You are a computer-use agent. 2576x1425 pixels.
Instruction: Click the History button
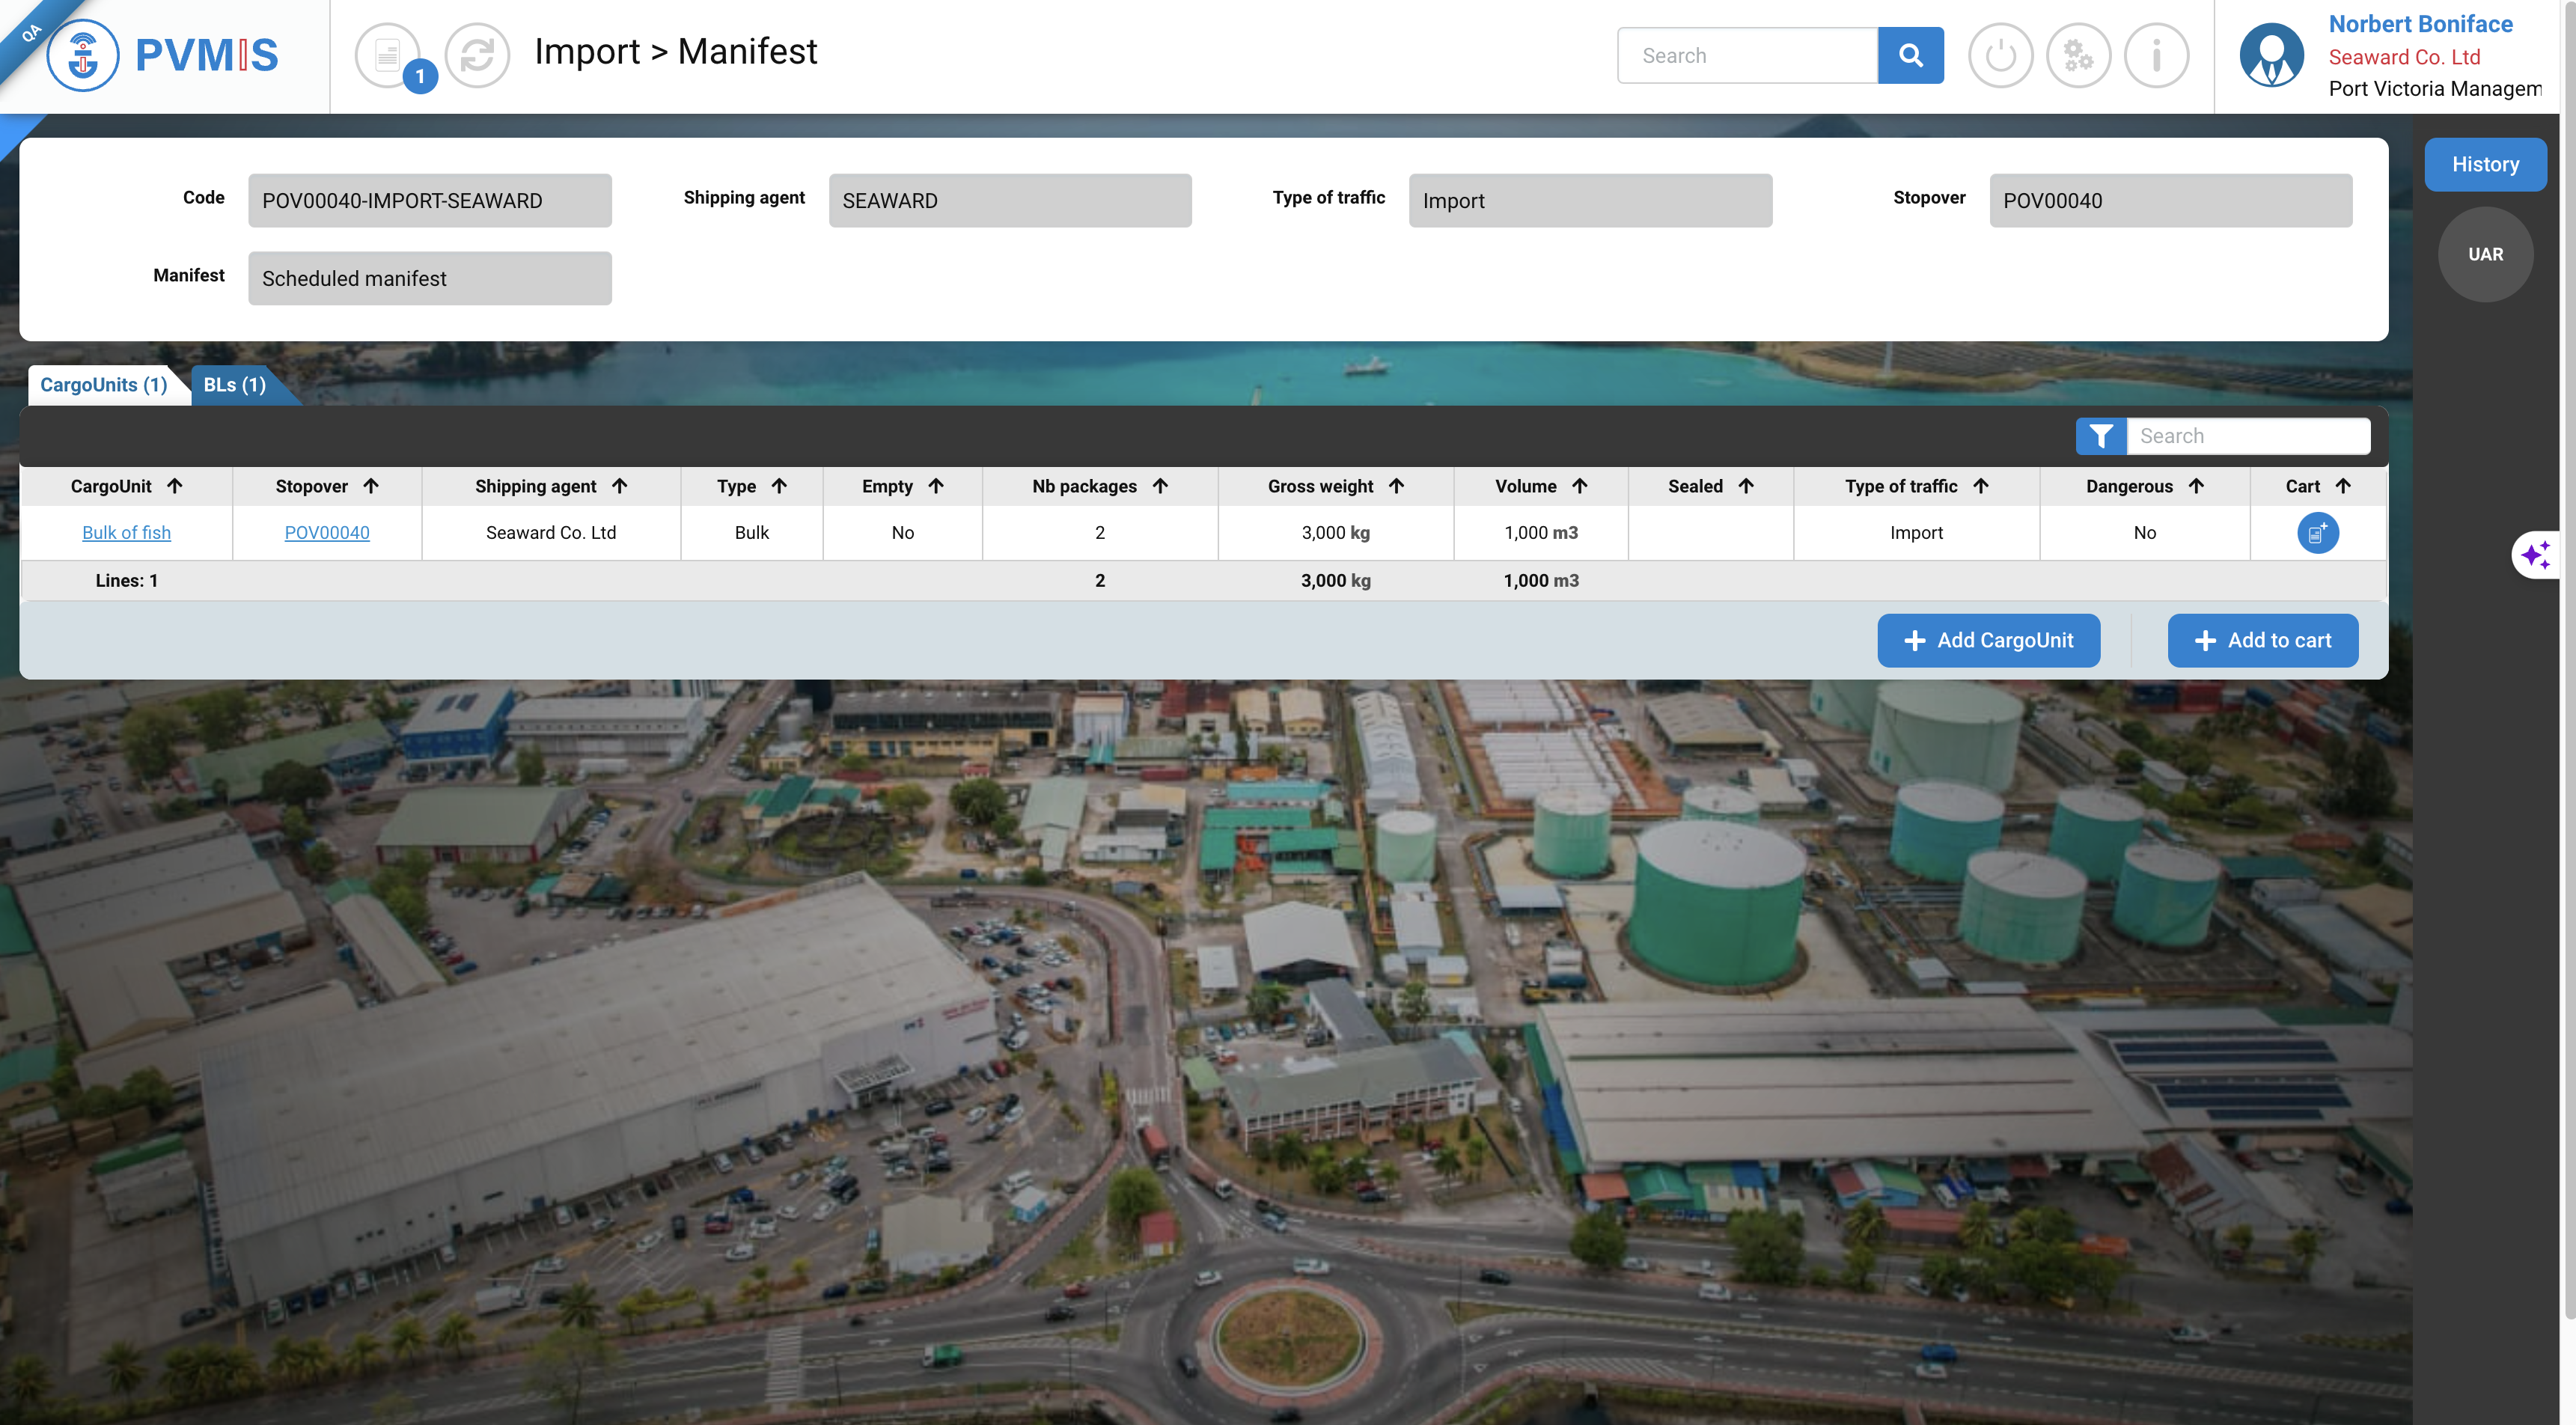[x=2484, y=164]
